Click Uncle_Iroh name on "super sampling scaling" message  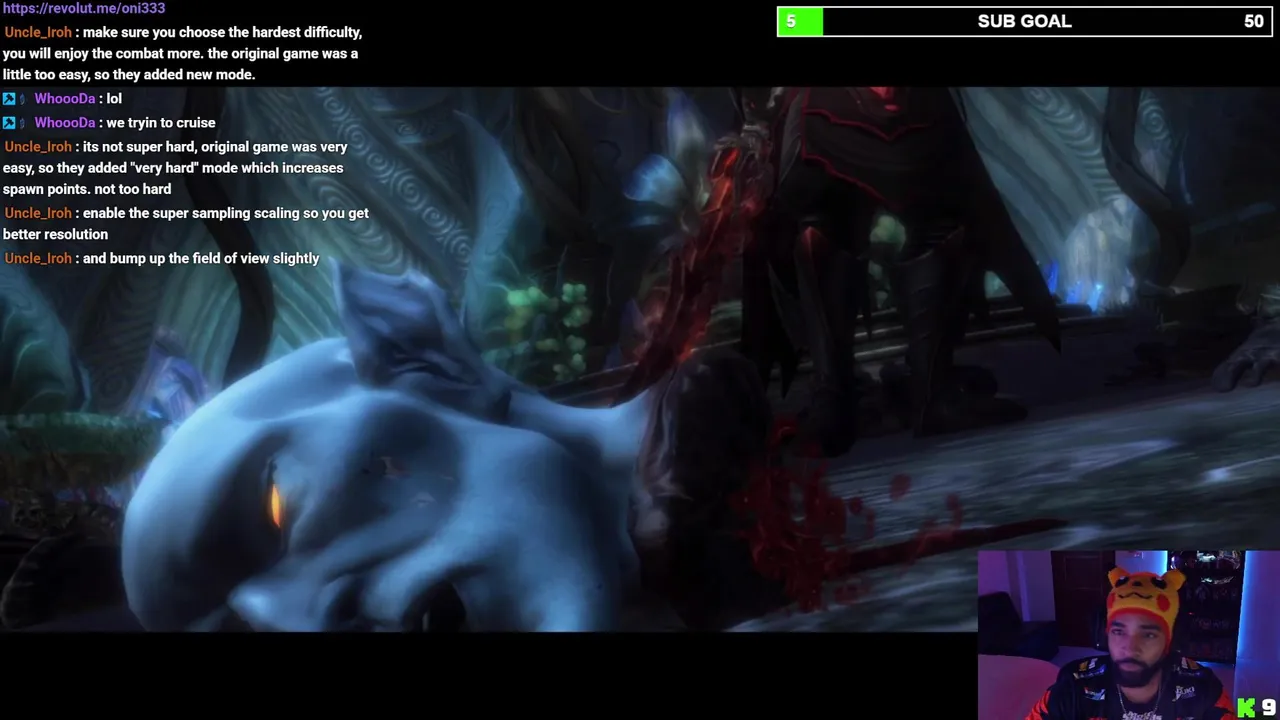tap(38, 213)
